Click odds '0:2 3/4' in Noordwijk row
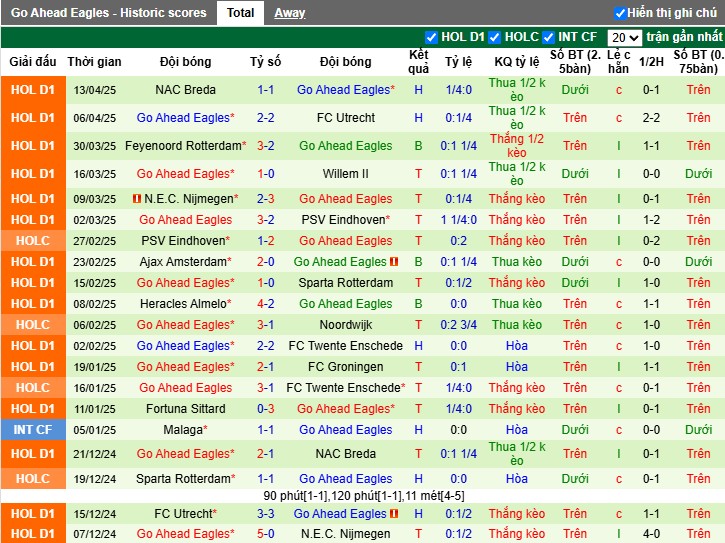Image resolution: width=725 pixels, height=543 pixels. pos(458,325)
